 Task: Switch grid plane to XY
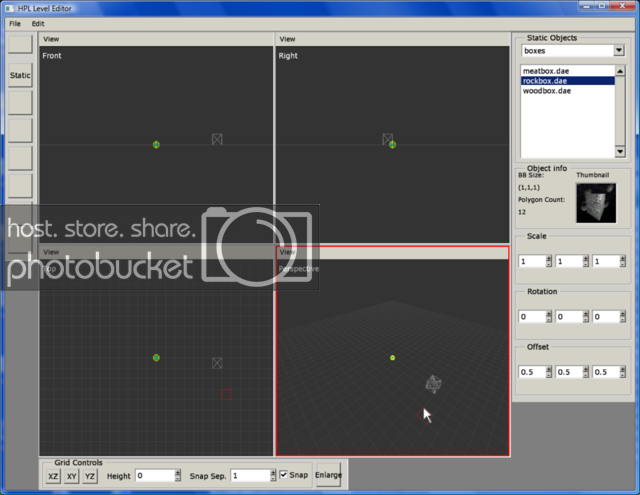pyautogui.click(x=72, y=476)
